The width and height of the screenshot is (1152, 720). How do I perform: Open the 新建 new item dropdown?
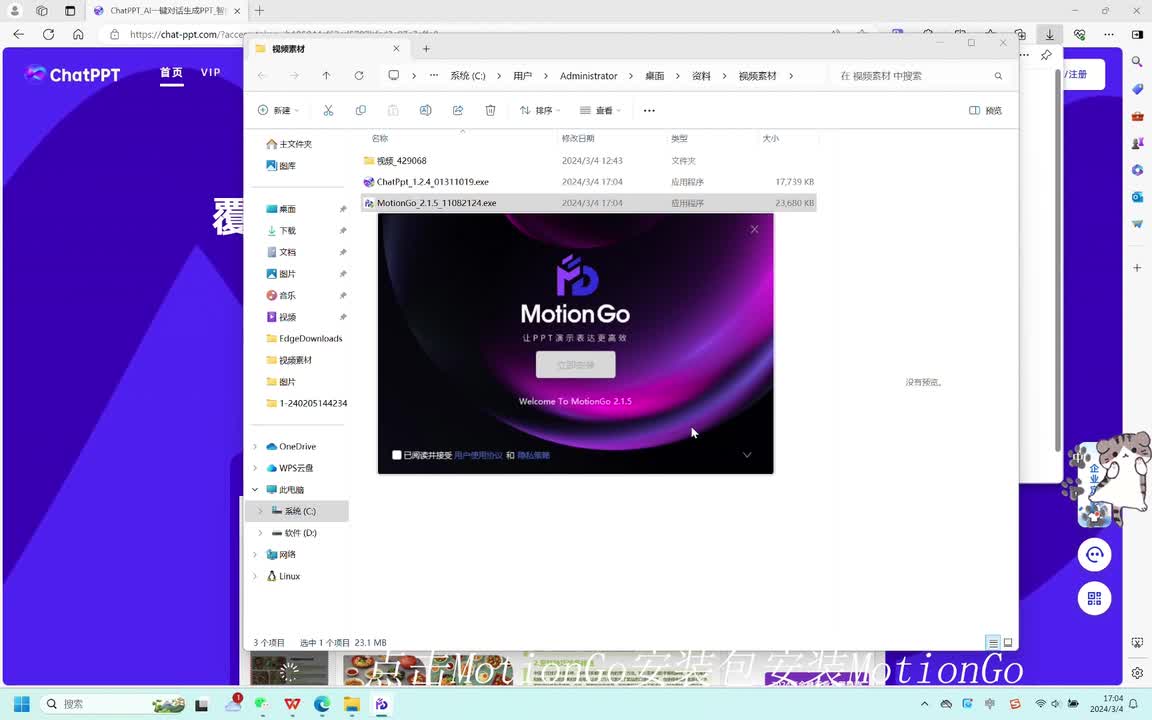[278, 110]
